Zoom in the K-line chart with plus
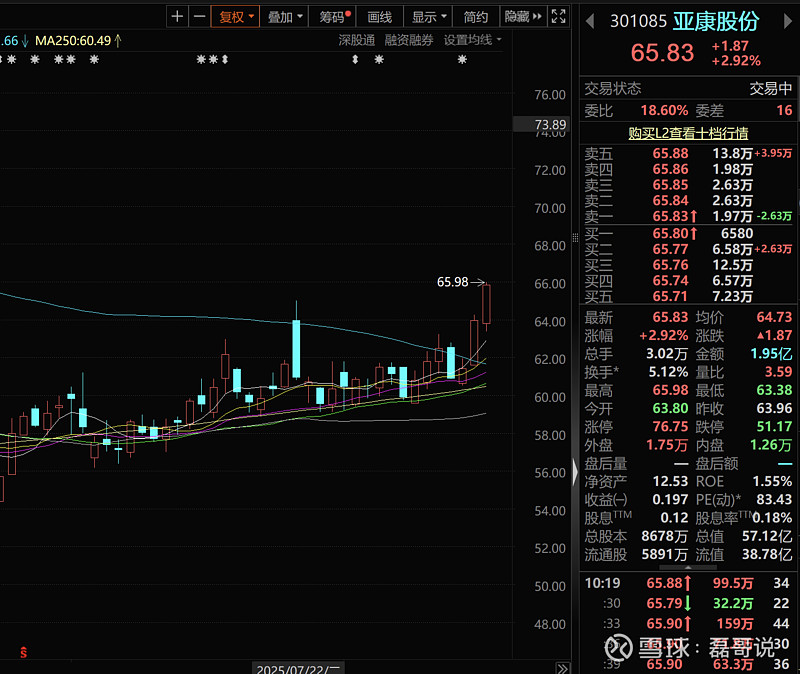The height and width of the screenshot is (674, 800). (x=177, y=17)
